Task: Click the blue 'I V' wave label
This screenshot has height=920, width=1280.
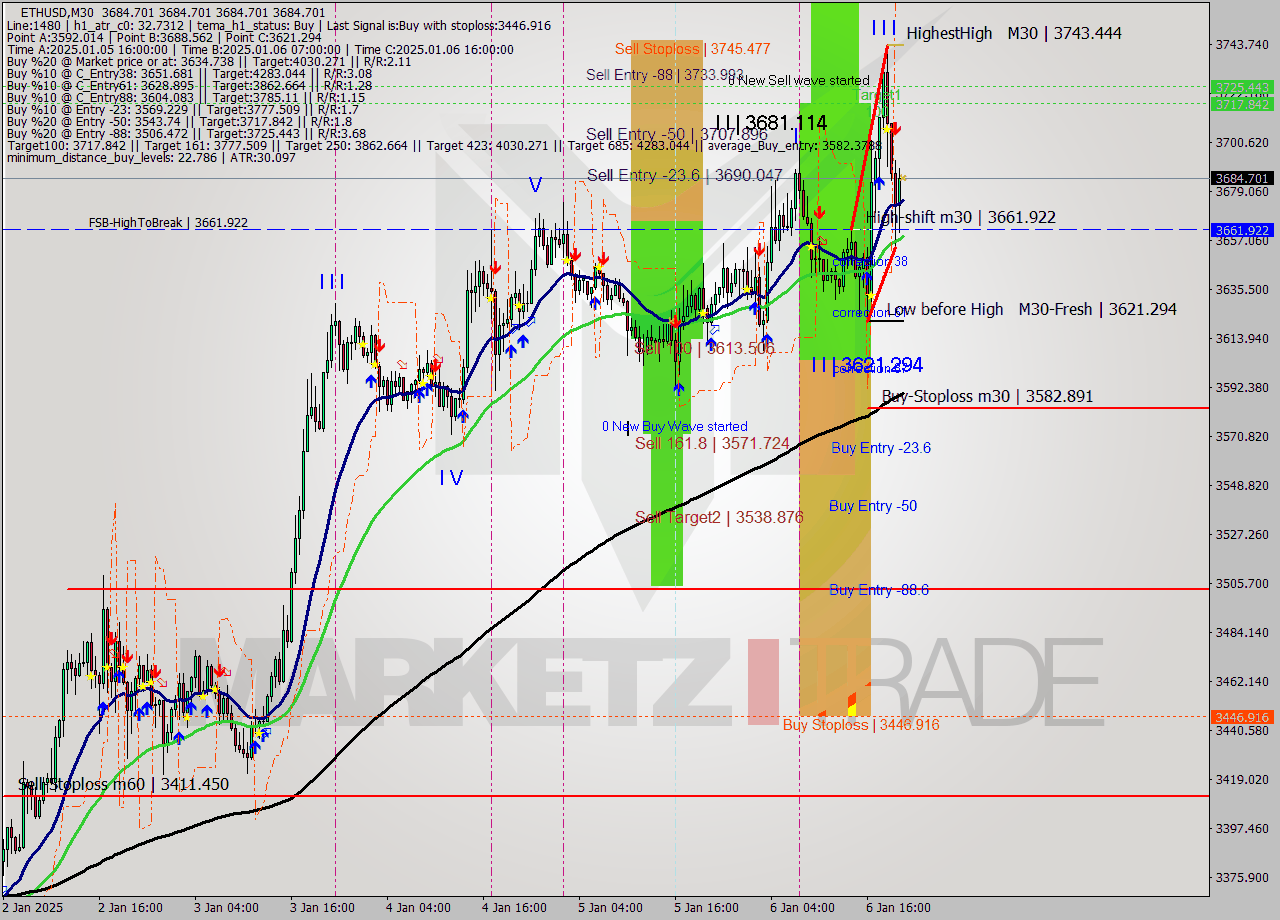Action: click(451, 478)
